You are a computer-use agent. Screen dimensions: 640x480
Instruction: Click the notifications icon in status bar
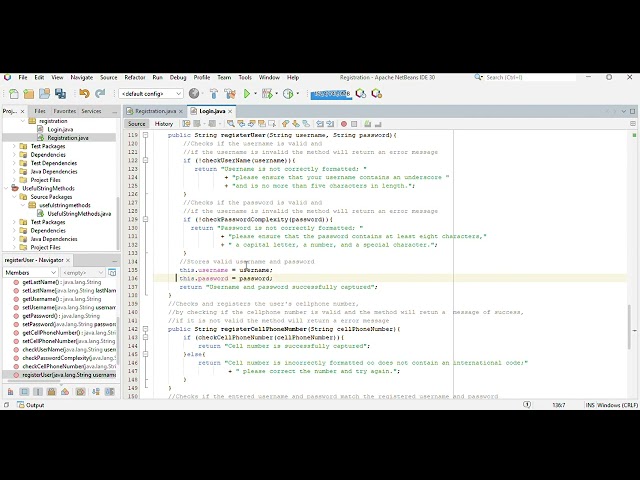(x=527, y=405)
